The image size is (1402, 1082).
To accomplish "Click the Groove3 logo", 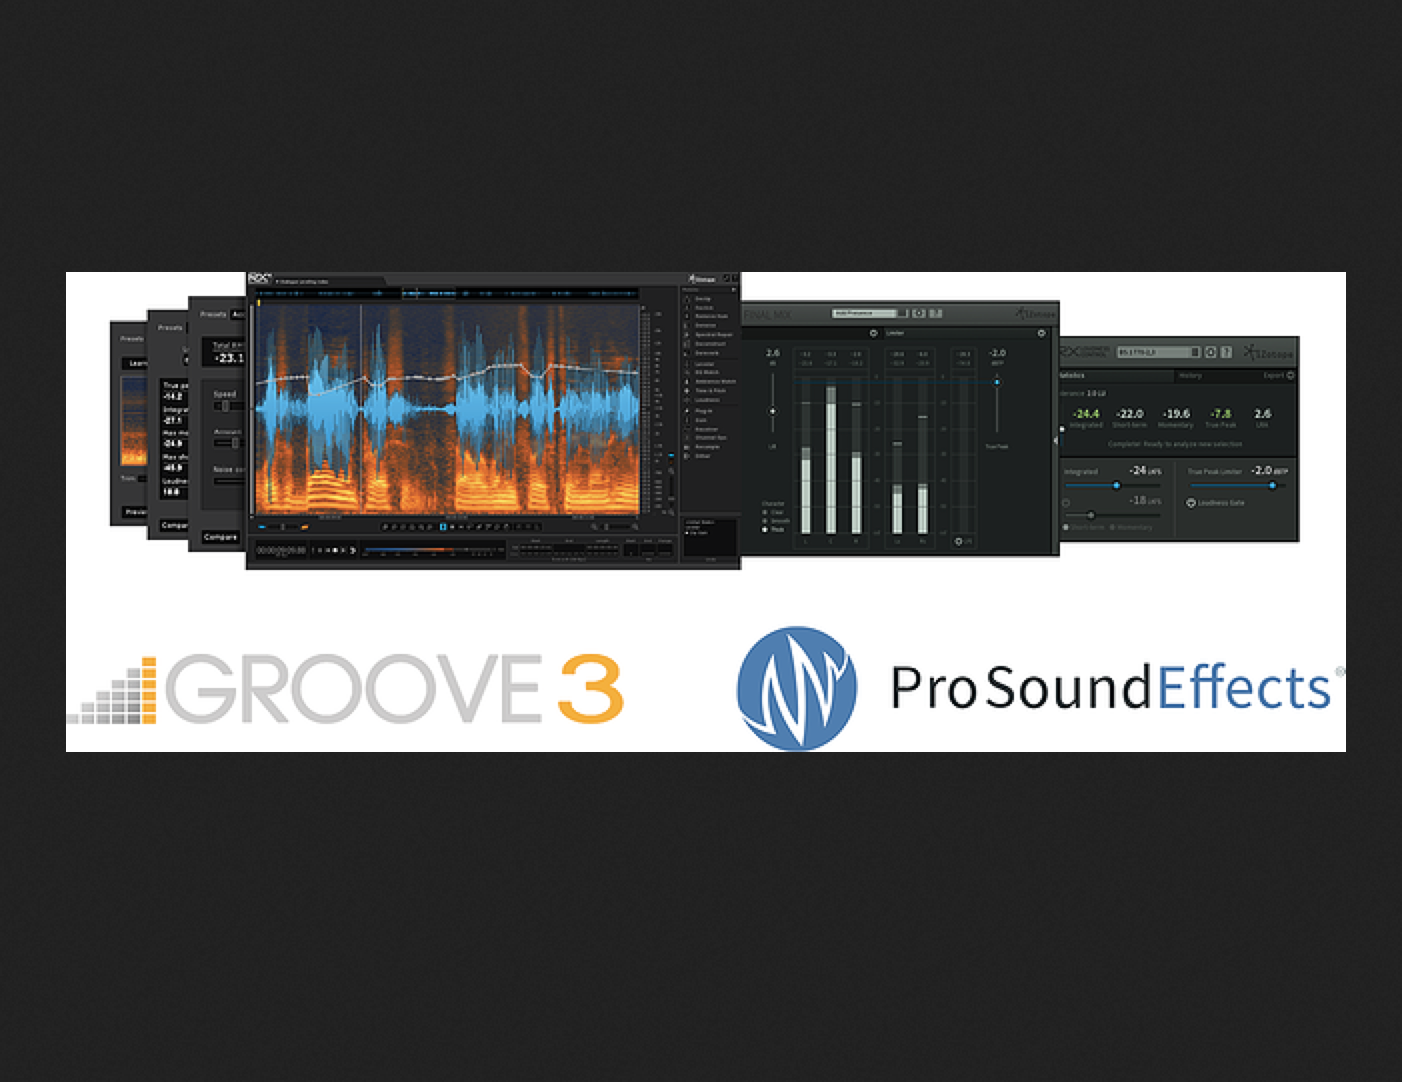I will click(346, 689).
